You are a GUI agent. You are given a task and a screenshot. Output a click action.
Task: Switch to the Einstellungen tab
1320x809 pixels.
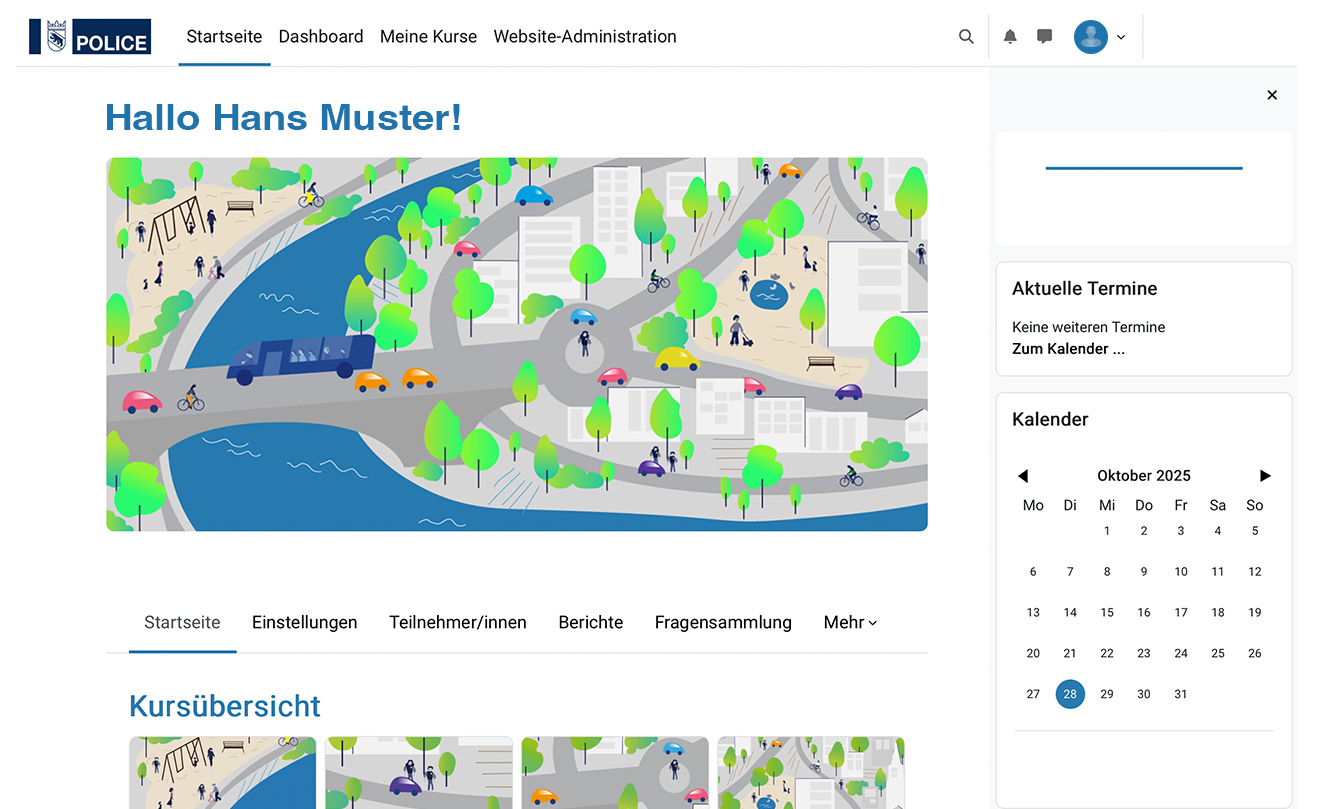(x=304, y=622)
